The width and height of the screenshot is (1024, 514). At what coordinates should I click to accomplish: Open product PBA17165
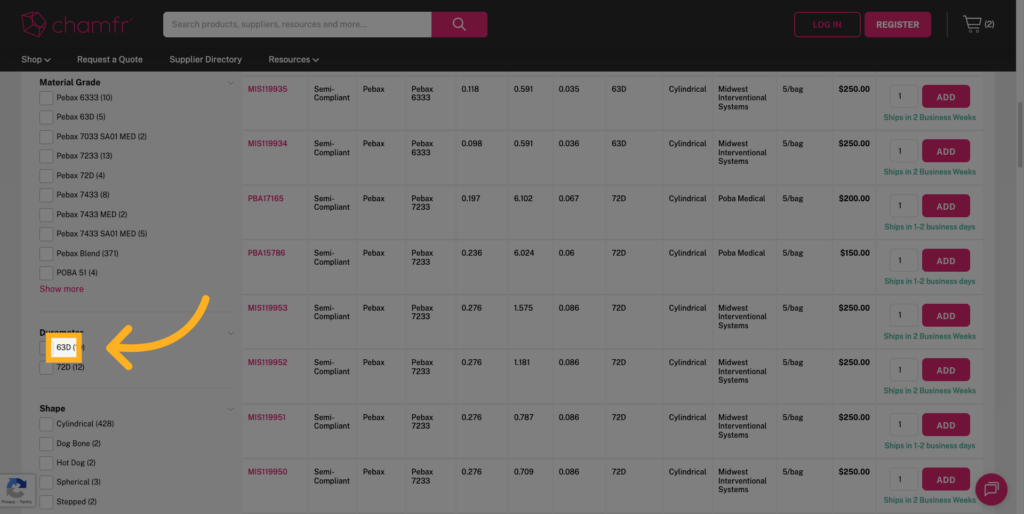tap(265, 199)
